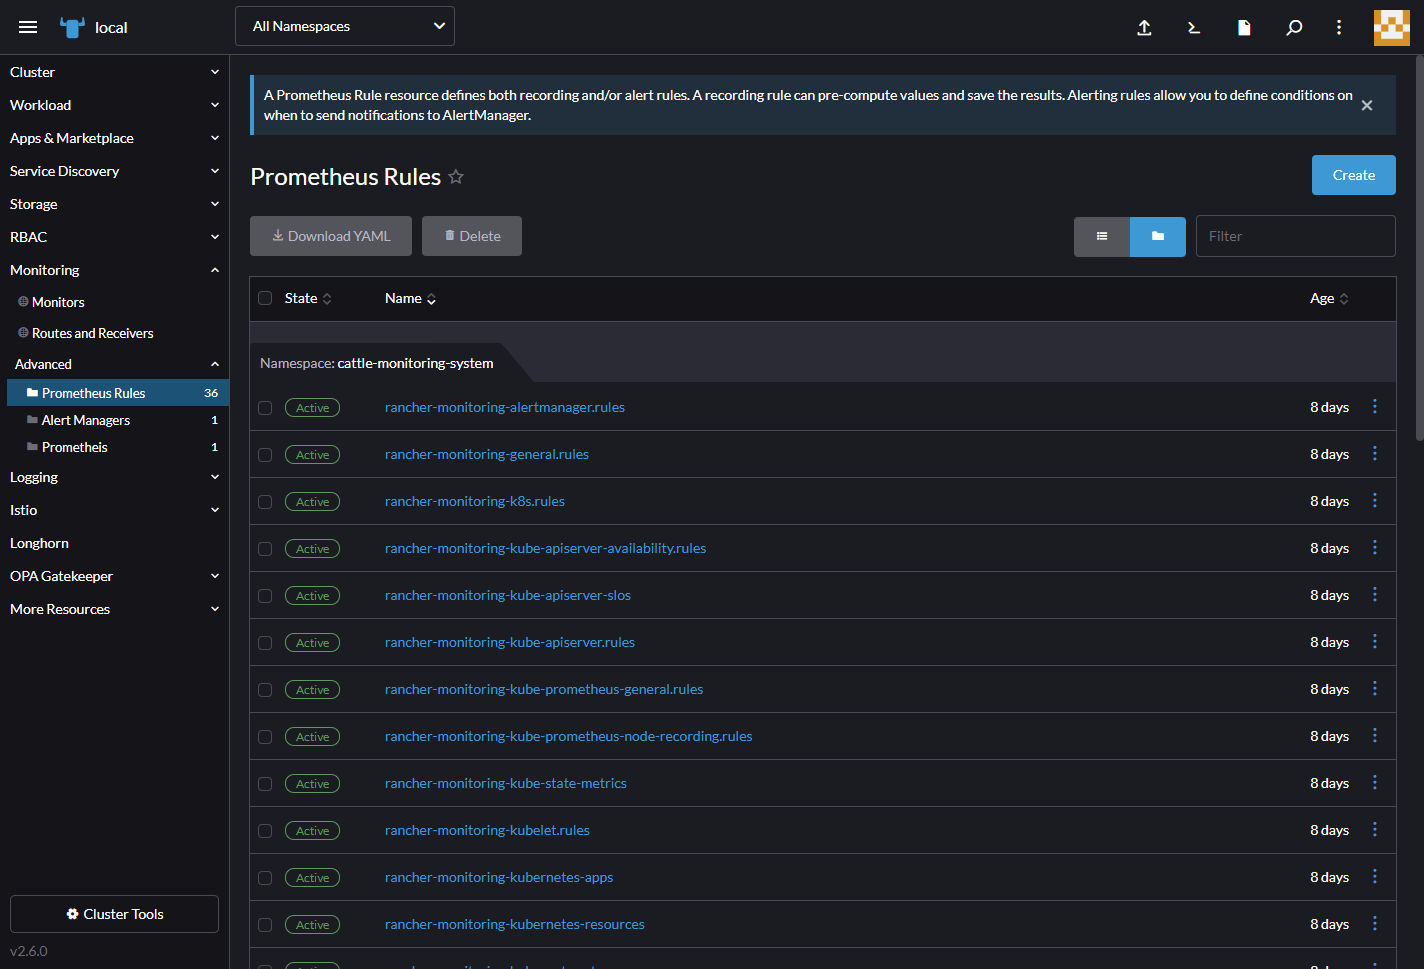Click the Download YAML button
Image resolution: width=1424 pixels, height=969 pixels.
point(331,236)
